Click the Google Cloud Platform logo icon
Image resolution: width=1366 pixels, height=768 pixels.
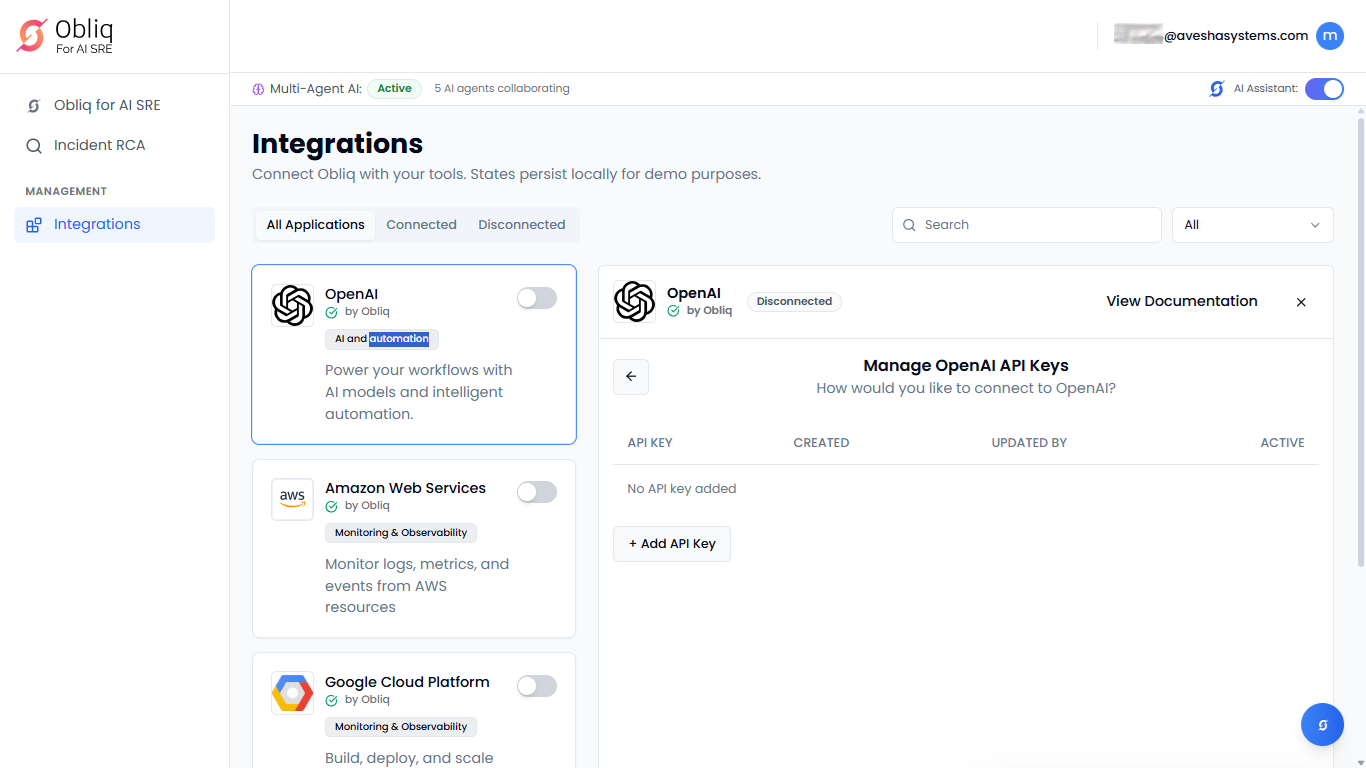(x=292, y=693)
